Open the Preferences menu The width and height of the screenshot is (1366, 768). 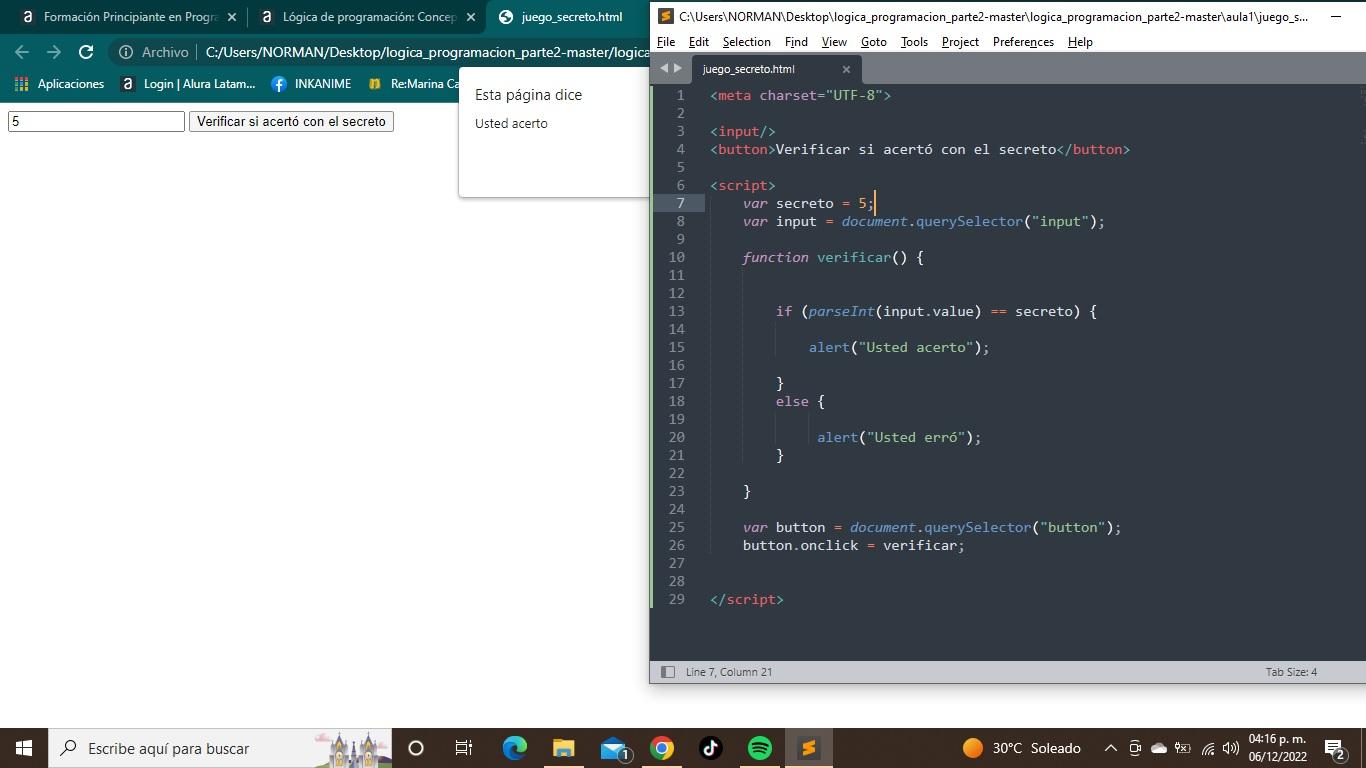pyautogui.click(x=1023, y=42)
